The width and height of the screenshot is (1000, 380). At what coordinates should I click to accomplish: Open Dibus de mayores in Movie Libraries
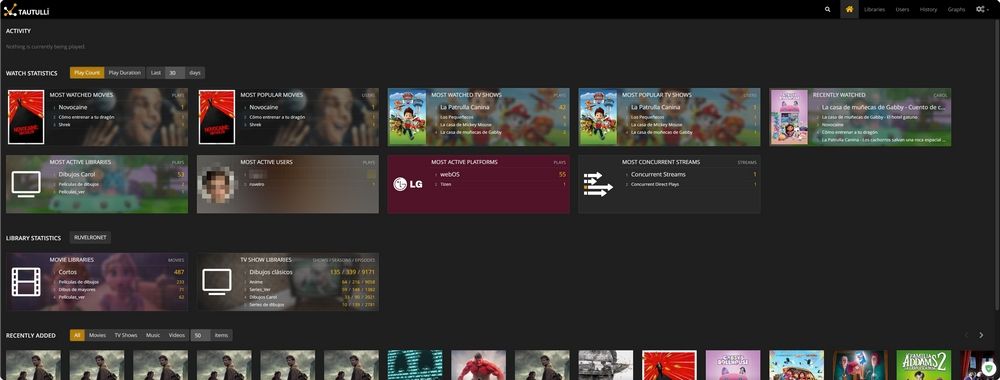tap(76, 289)
